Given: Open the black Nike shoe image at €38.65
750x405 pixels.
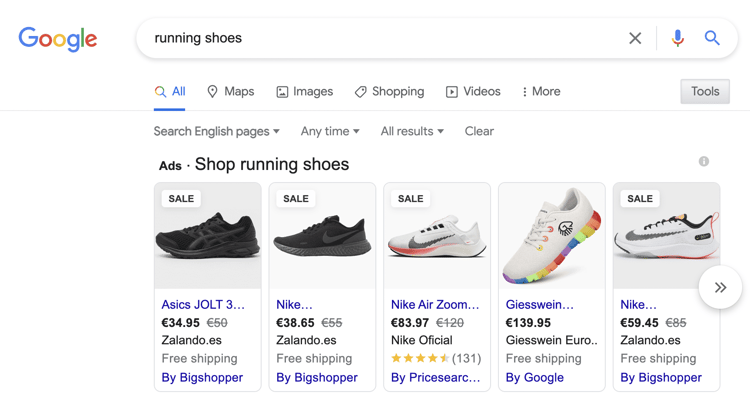Looking at the screenshot, I should point(322,236).
